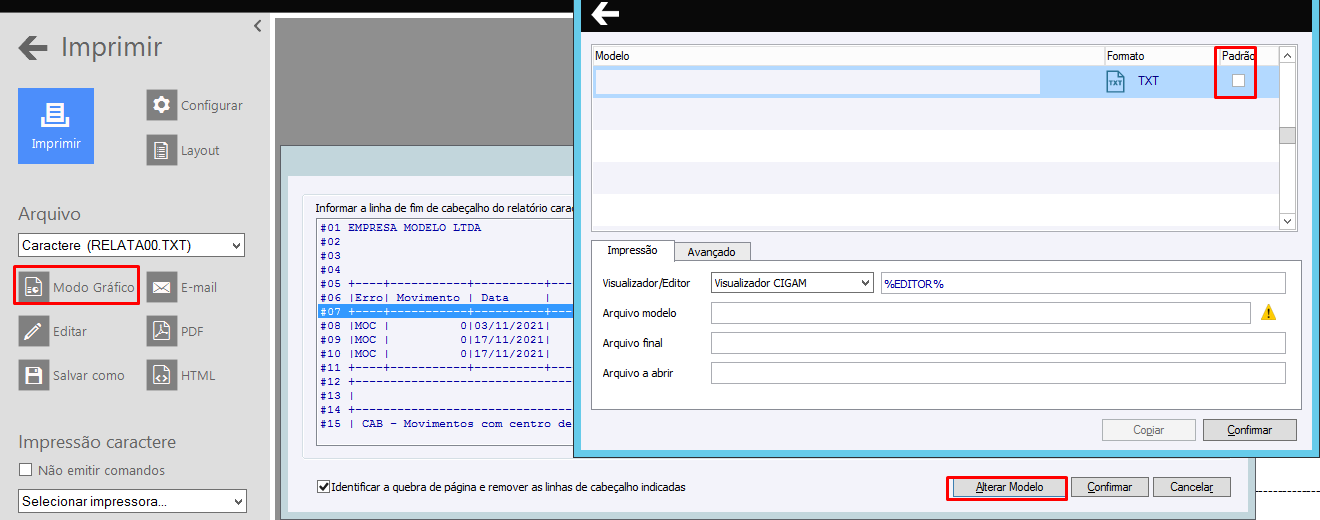The image size is (1320, 520).
Task: Switch to the Avançado tab
Action: coord(712,252)
